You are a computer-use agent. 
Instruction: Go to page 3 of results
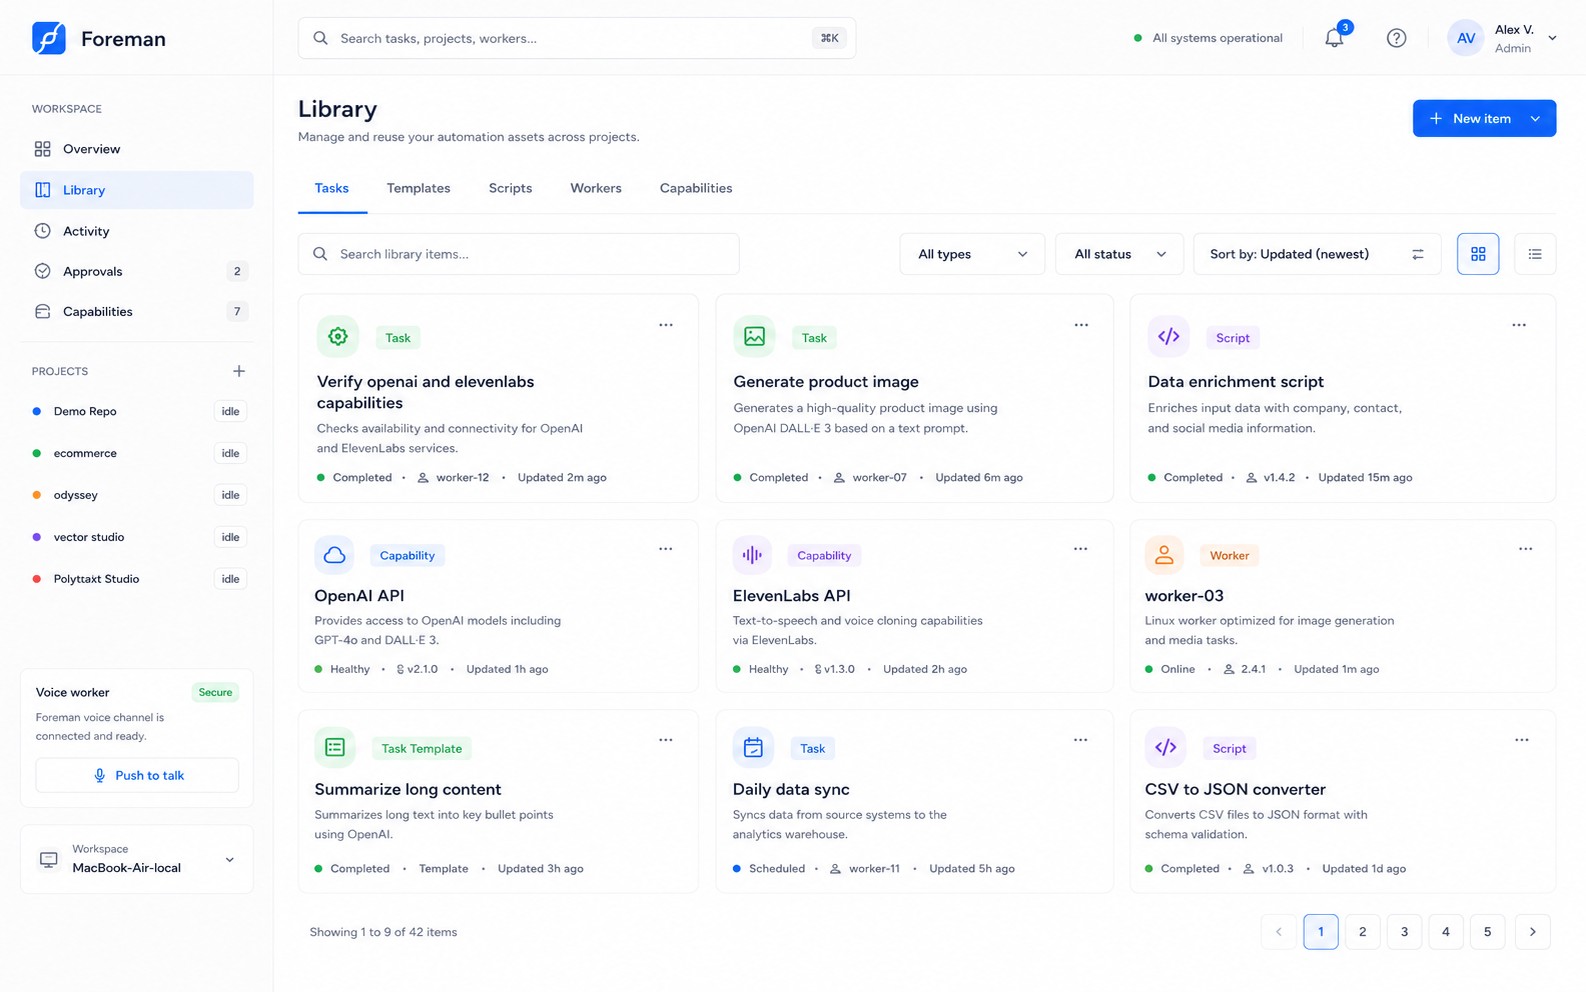pos(1404,932)
